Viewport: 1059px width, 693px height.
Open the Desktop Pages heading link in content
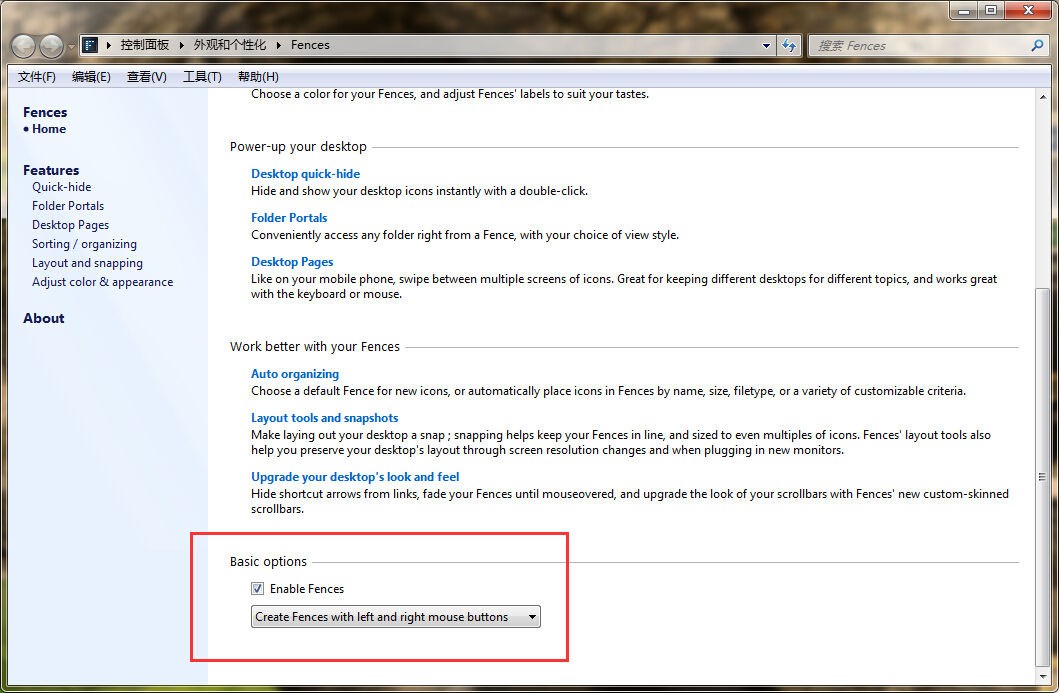[292, 261]
